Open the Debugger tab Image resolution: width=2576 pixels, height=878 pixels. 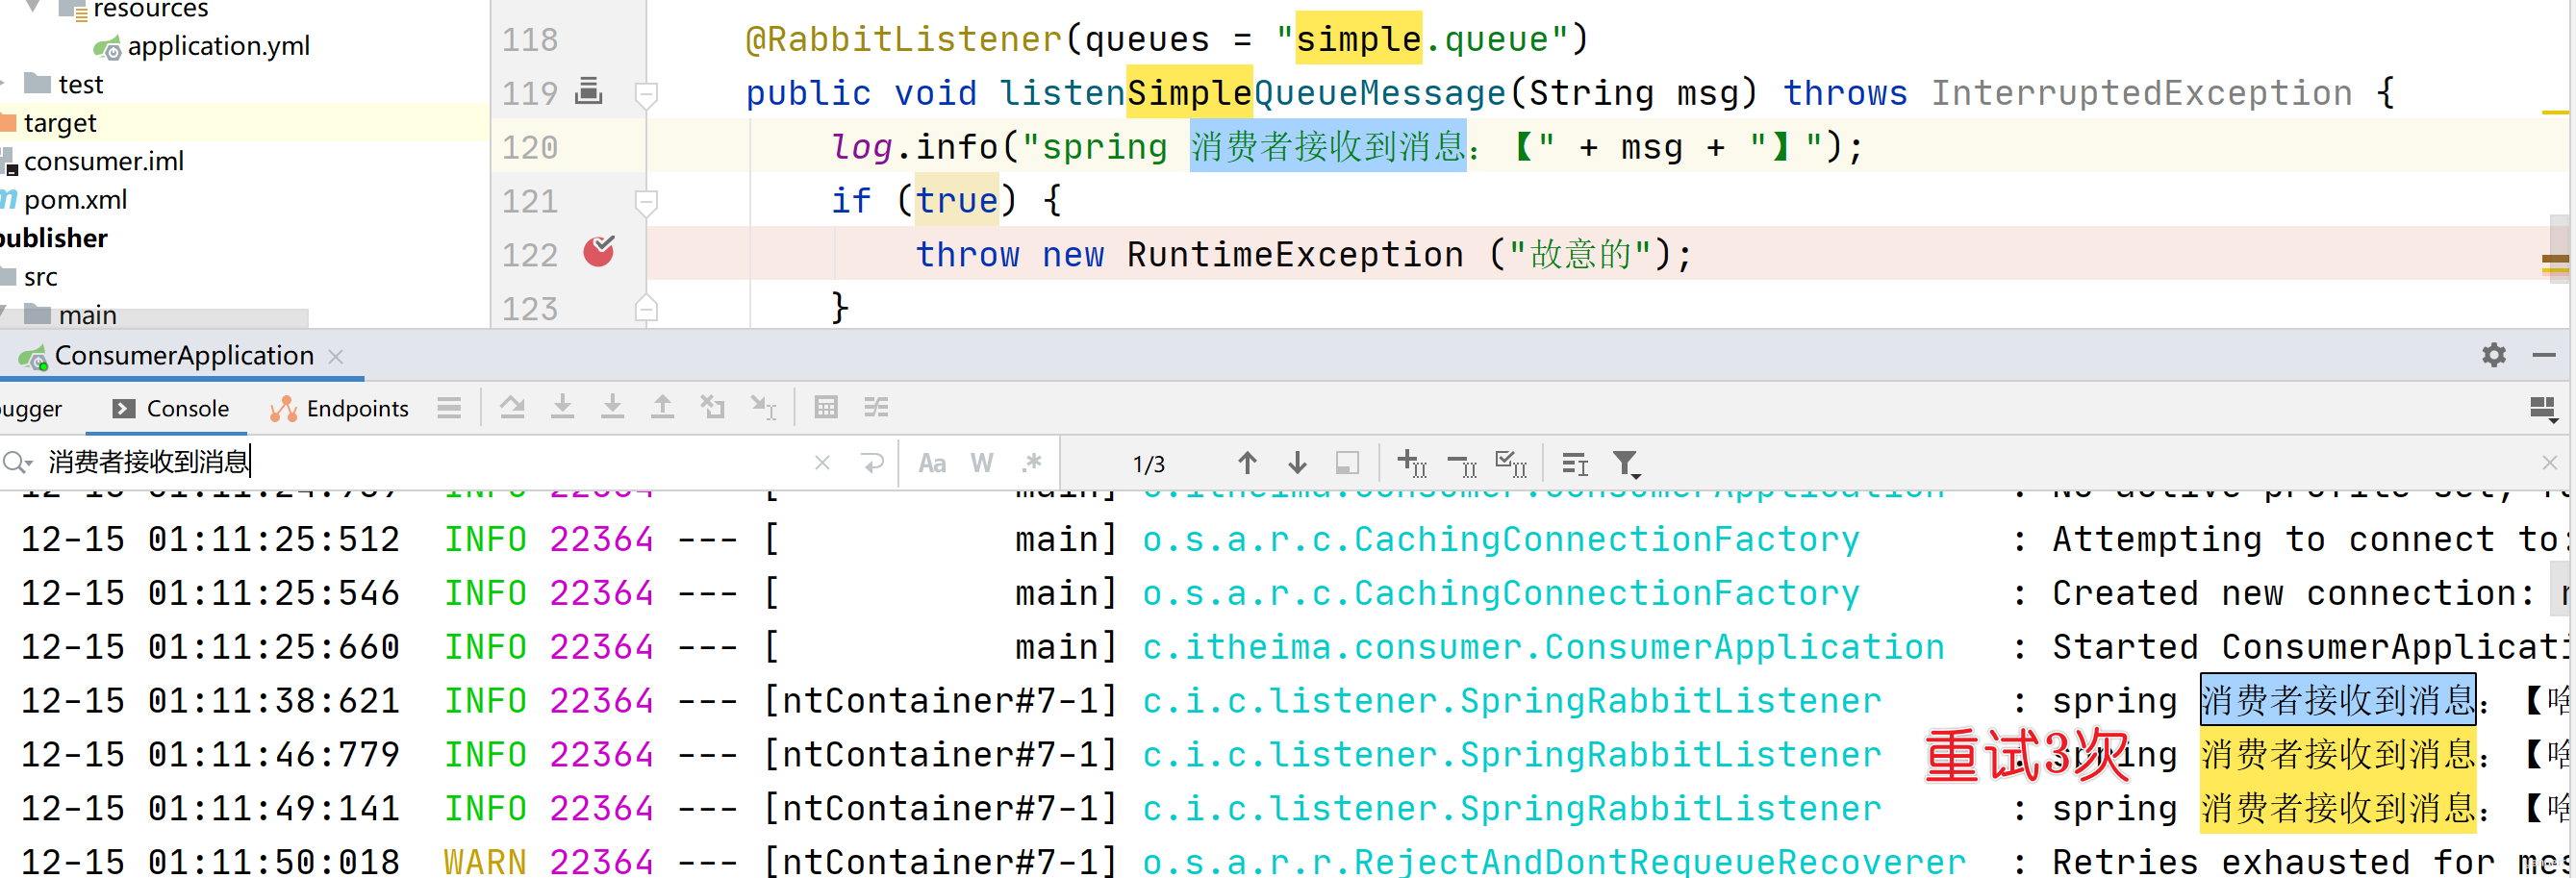(30, 408)
